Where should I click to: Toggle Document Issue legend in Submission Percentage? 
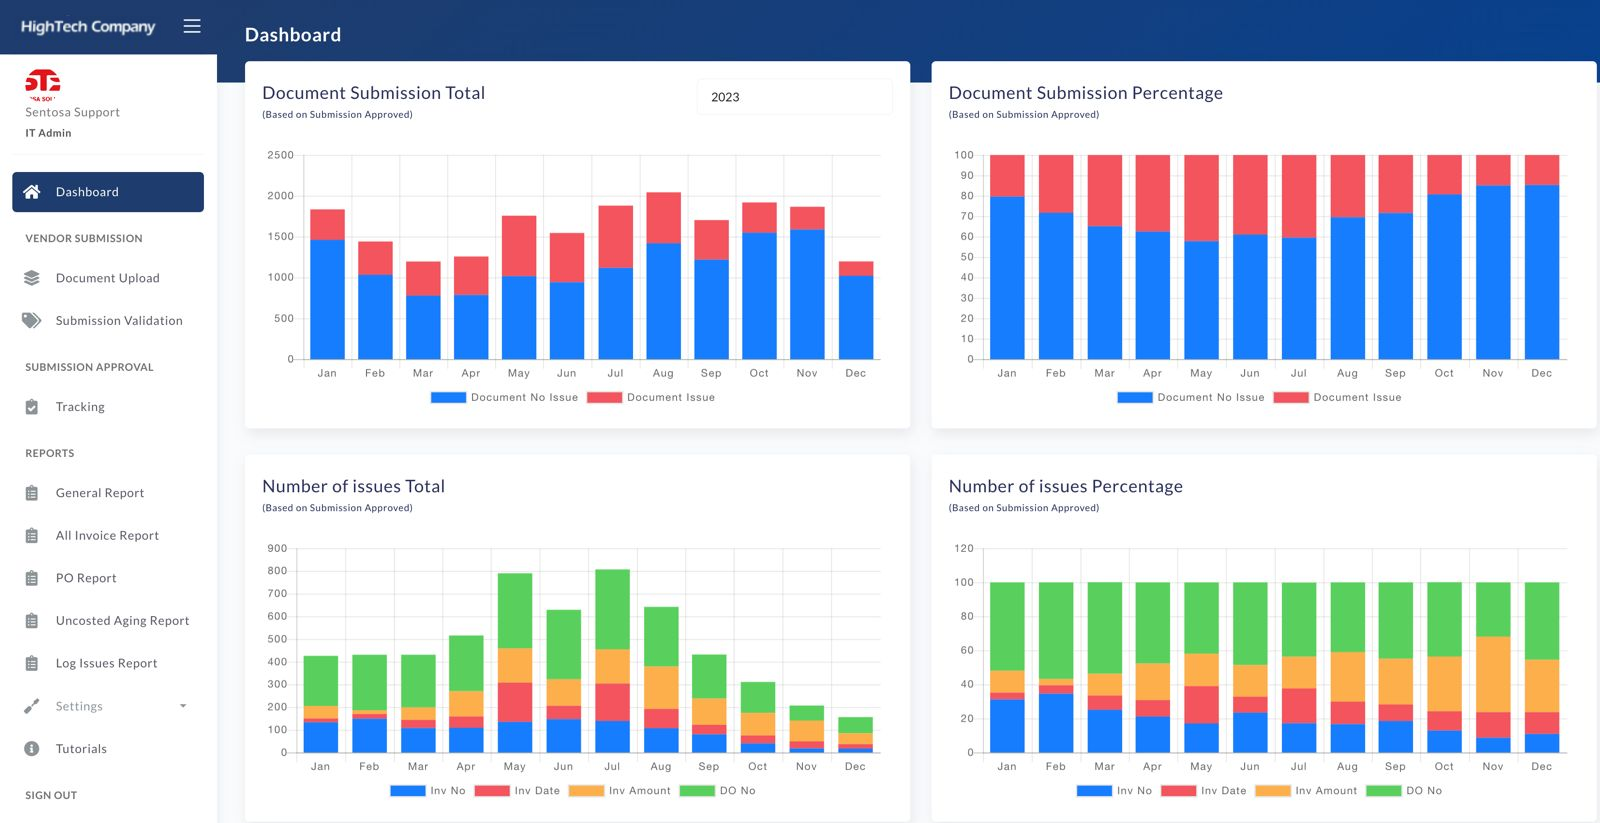(1338, 398)
